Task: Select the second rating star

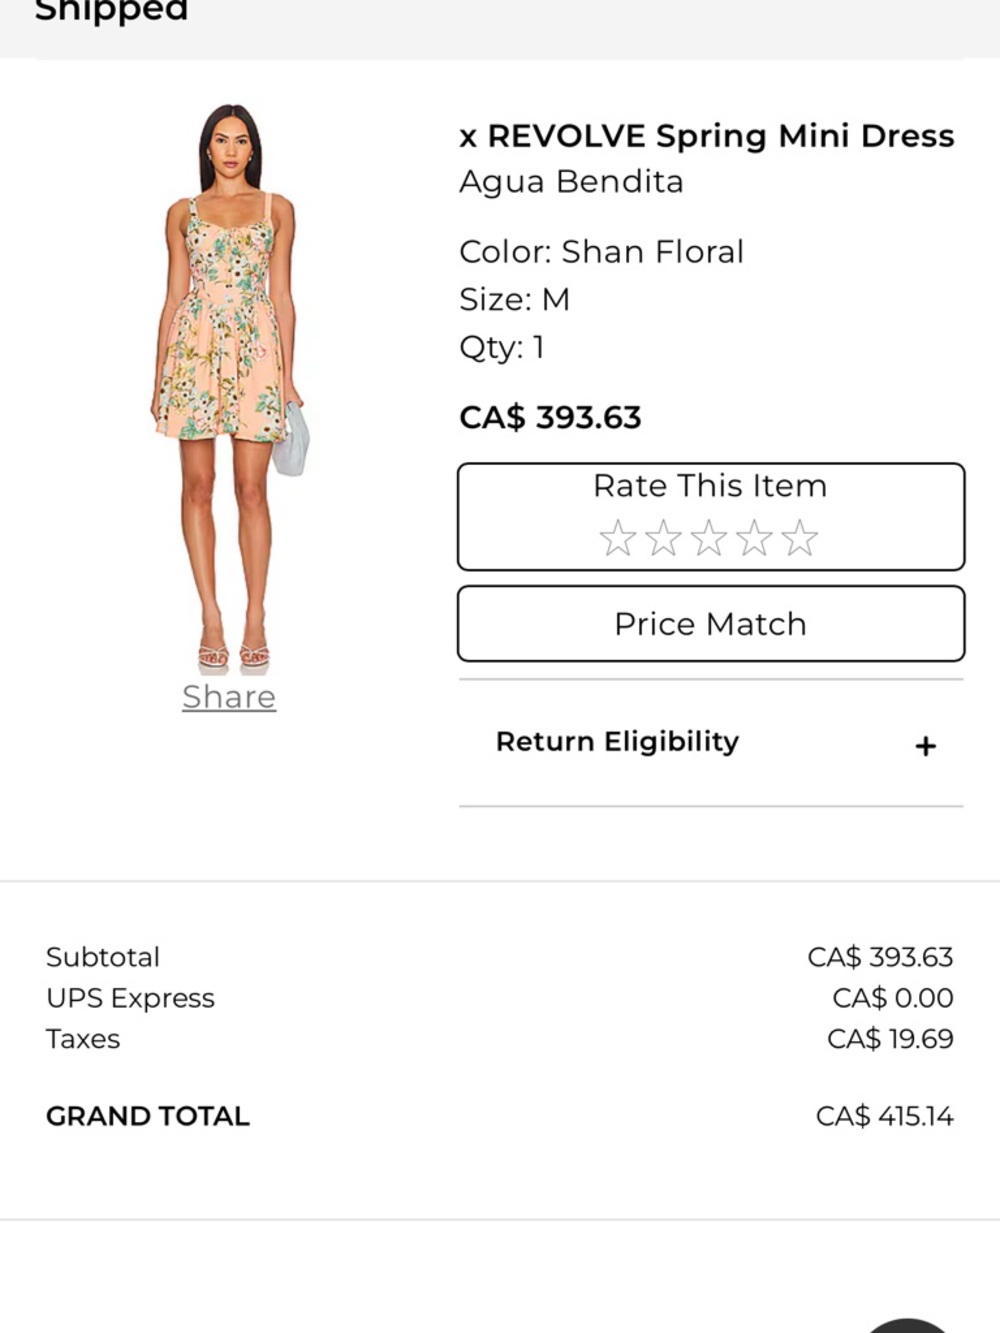Action: point(666,537)
